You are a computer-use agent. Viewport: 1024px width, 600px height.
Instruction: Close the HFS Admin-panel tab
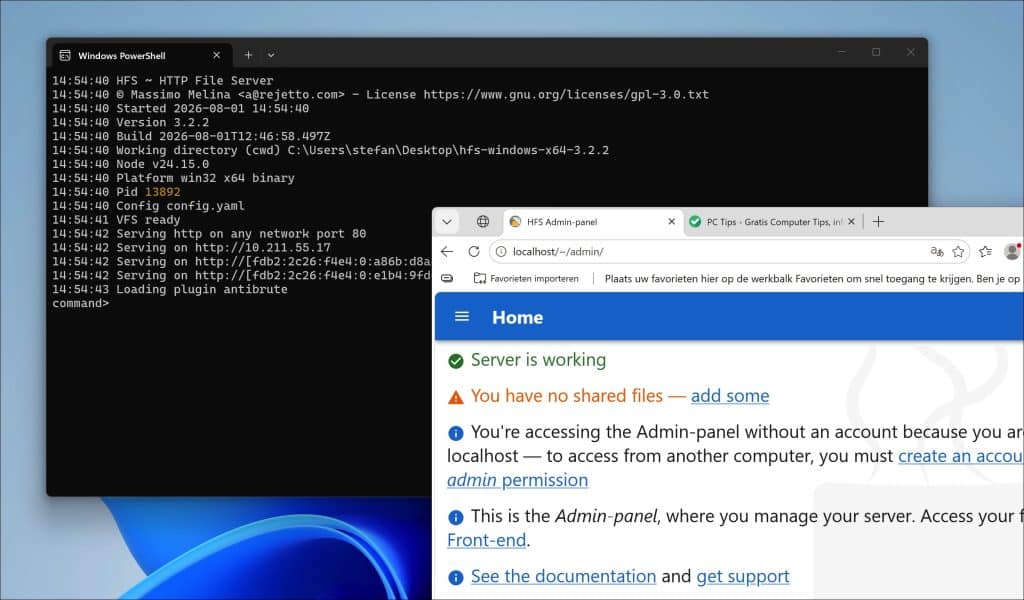(671, 222)
